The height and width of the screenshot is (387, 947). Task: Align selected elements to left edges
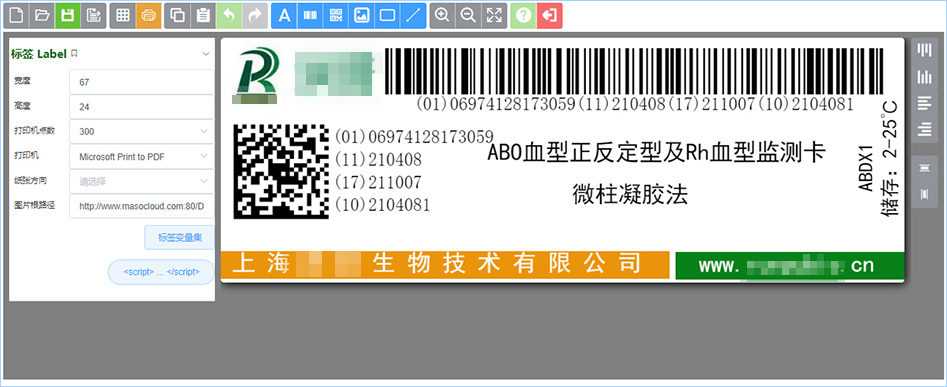coord(925,103)
